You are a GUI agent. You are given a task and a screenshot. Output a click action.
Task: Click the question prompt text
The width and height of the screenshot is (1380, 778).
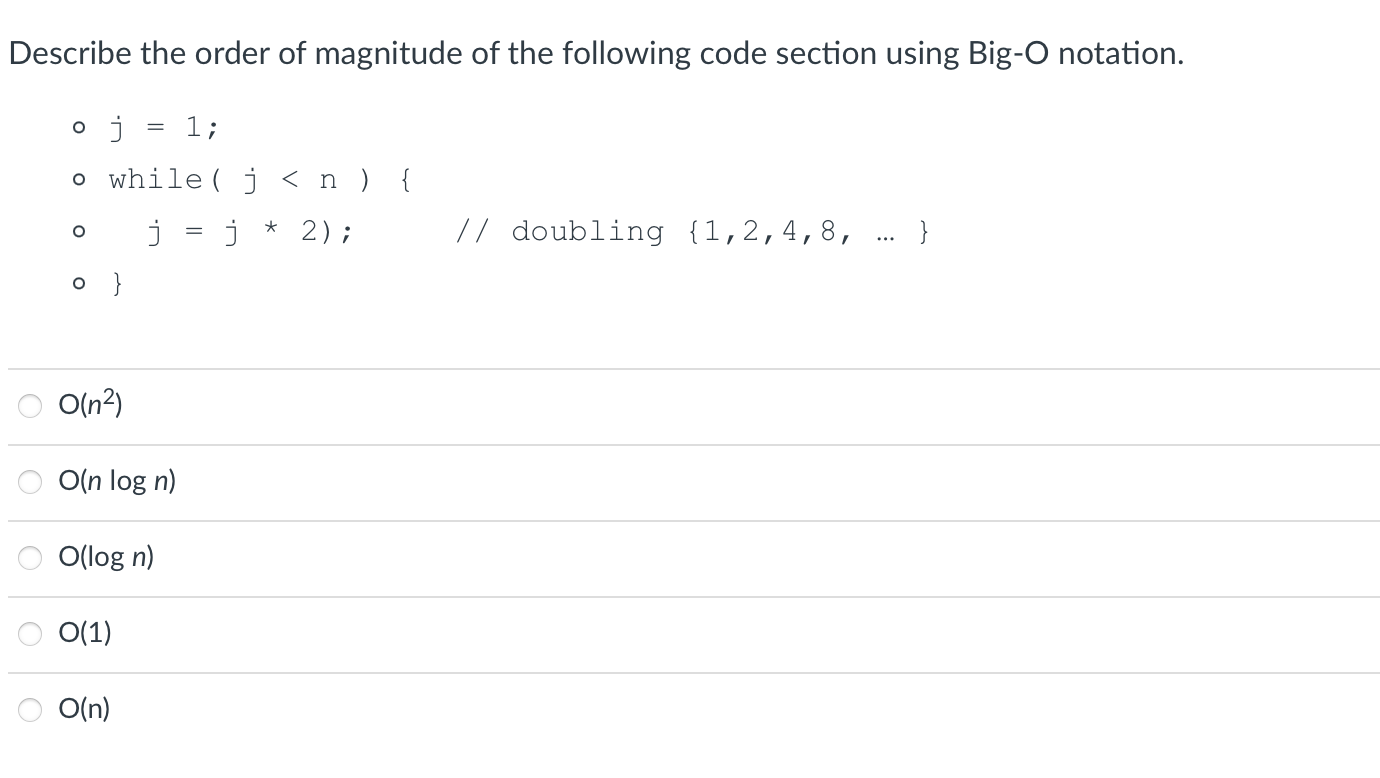(597, 53)
